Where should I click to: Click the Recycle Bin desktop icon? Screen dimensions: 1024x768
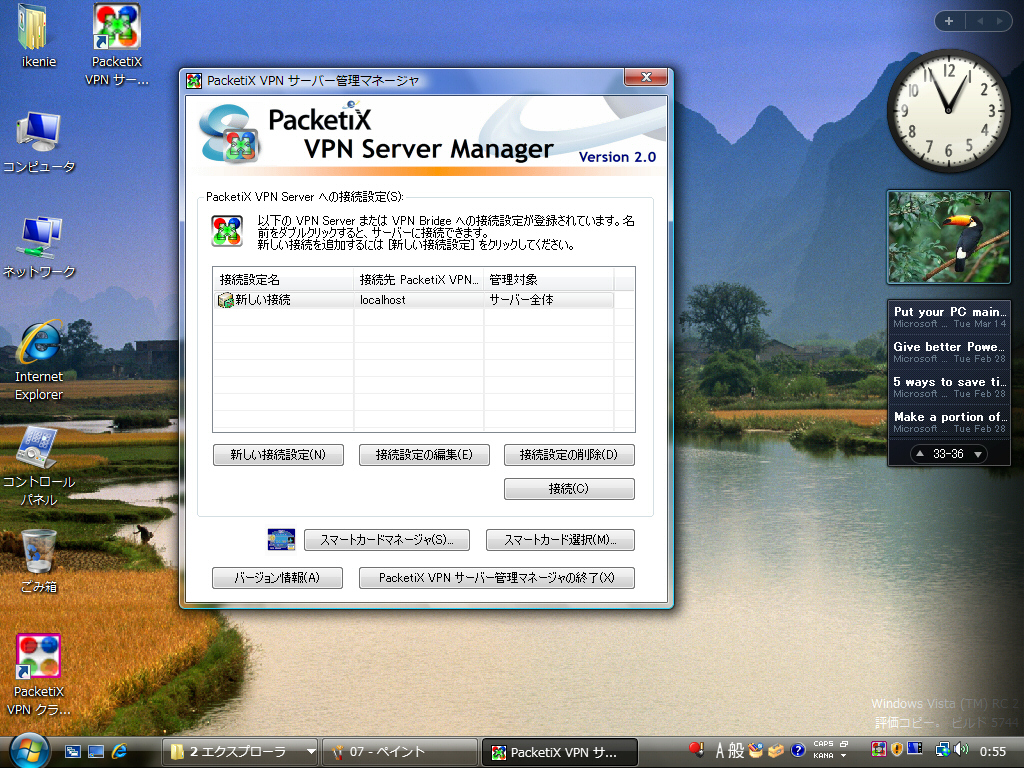click(39, 552)
